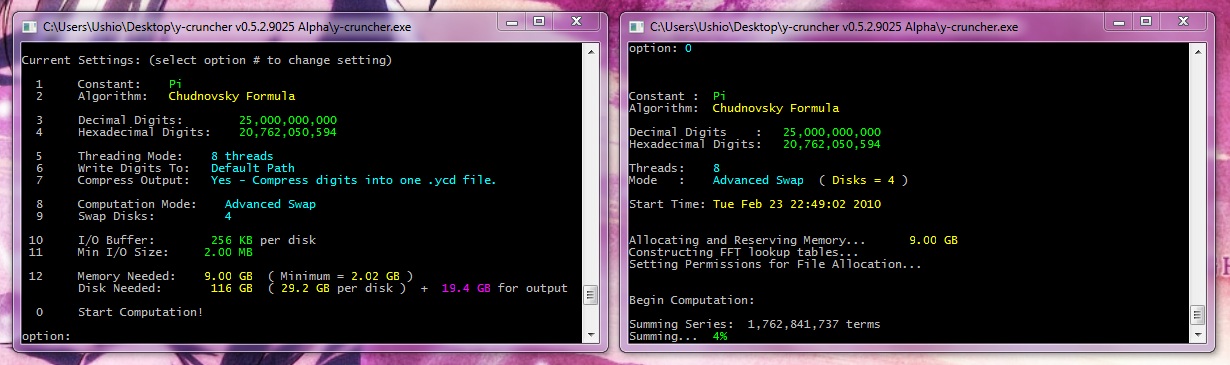
Task: Click '20,762,050,594' Hexadecimal Digits in right window
Action: point(832,144)
